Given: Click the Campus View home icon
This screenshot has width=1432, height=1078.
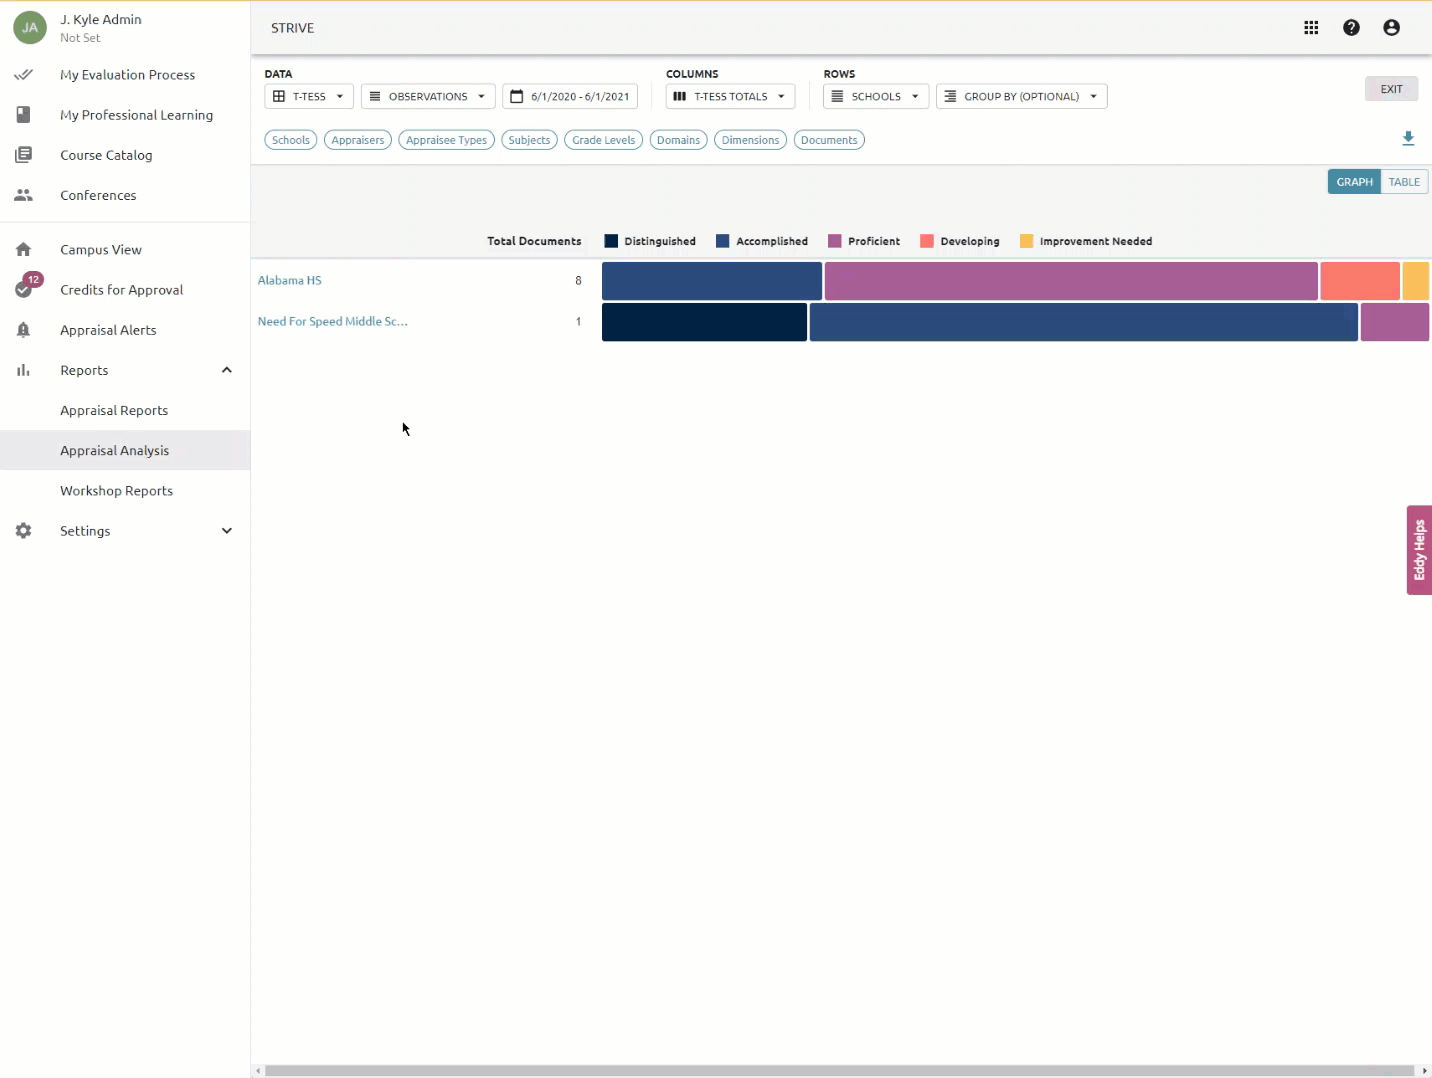Looking at the screenshot, I should tap(23, 250).
